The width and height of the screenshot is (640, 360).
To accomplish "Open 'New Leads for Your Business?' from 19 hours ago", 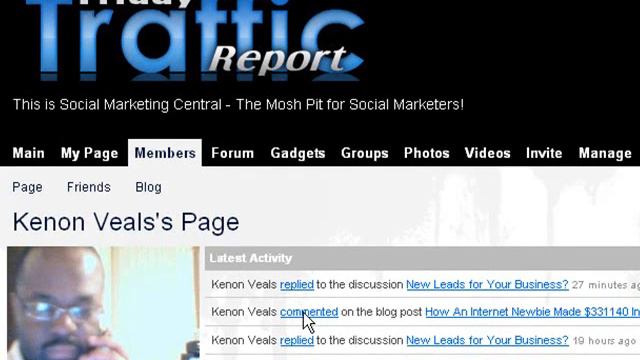I will (487, 340).
